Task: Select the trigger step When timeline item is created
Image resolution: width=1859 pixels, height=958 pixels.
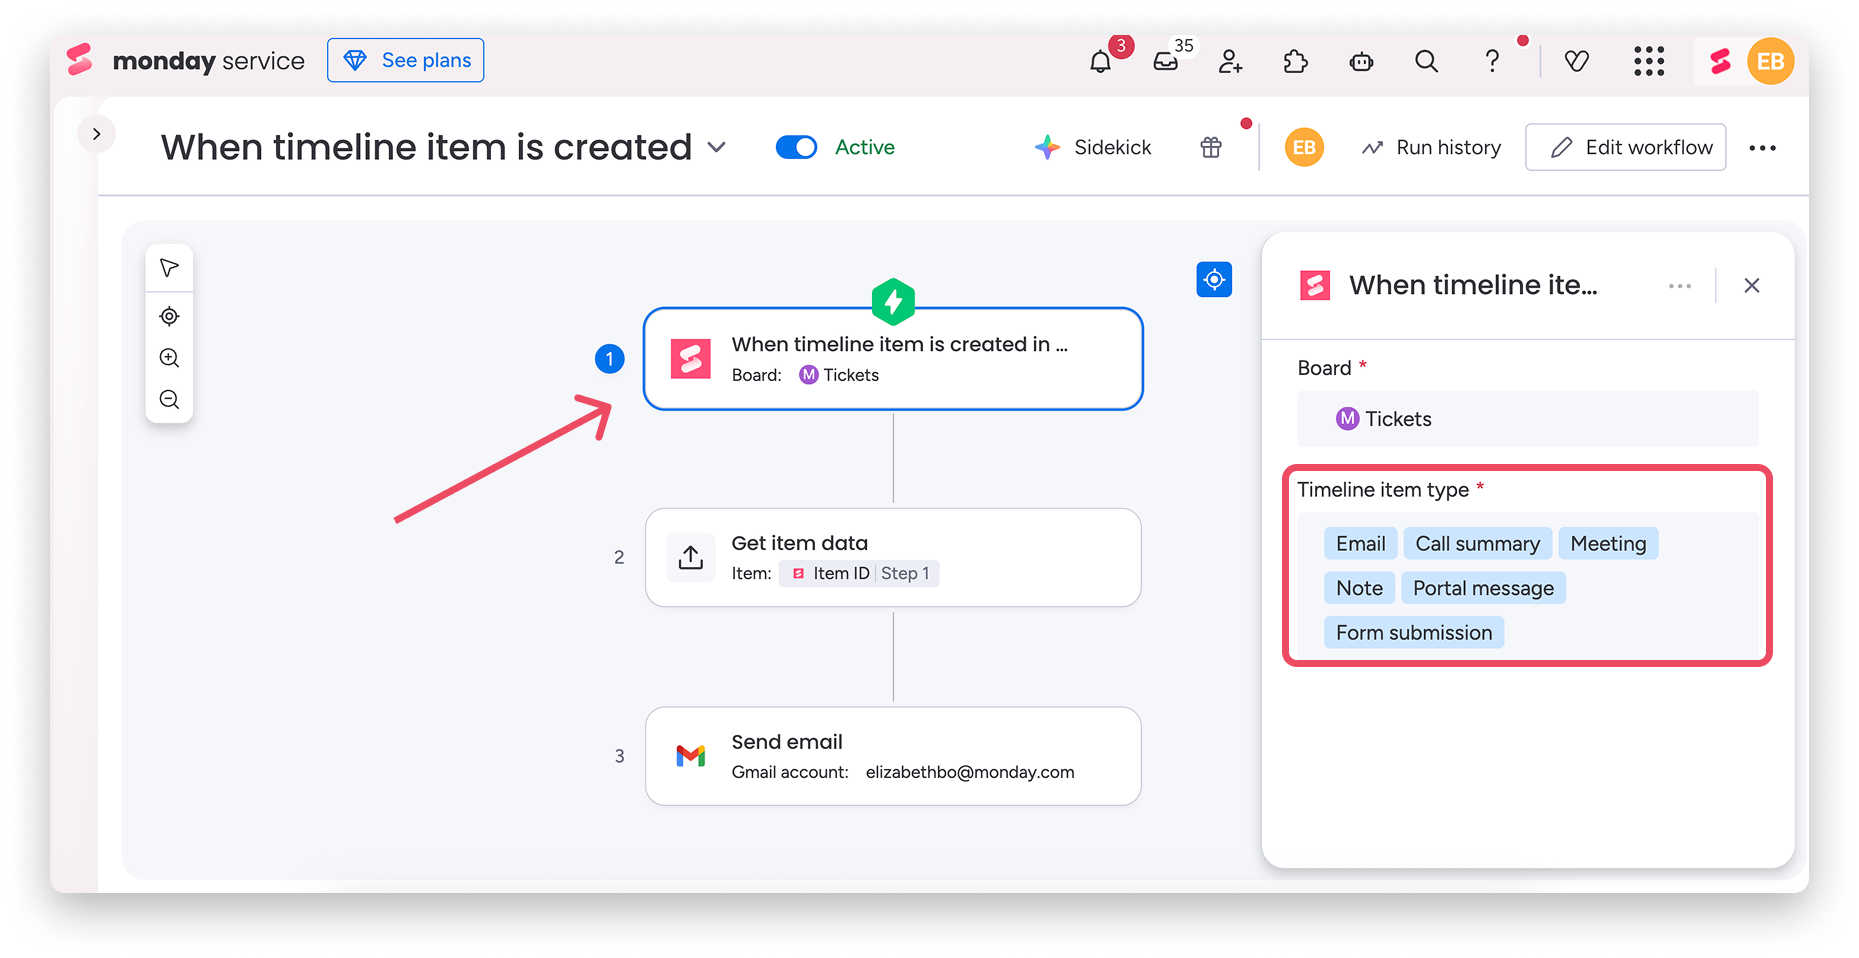Action: (893, 359)
